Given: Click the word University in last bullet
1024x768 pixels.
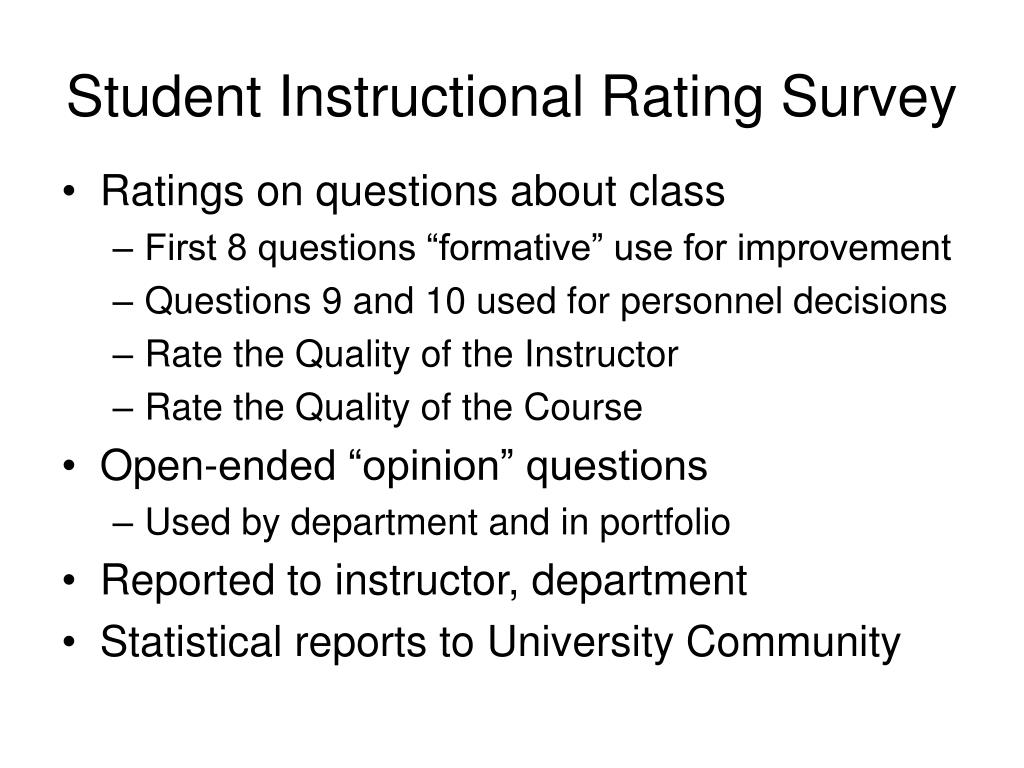Looking at the screenshot, I should point(579,643).
